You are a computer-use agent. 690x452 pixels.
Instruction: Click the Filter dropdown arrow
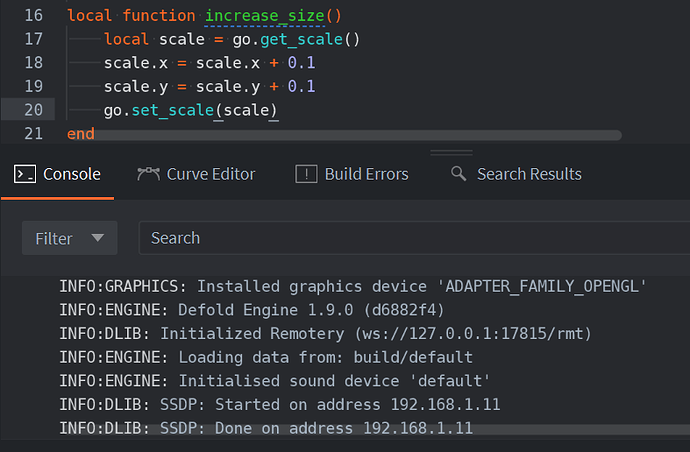click(x=97, y=238)
